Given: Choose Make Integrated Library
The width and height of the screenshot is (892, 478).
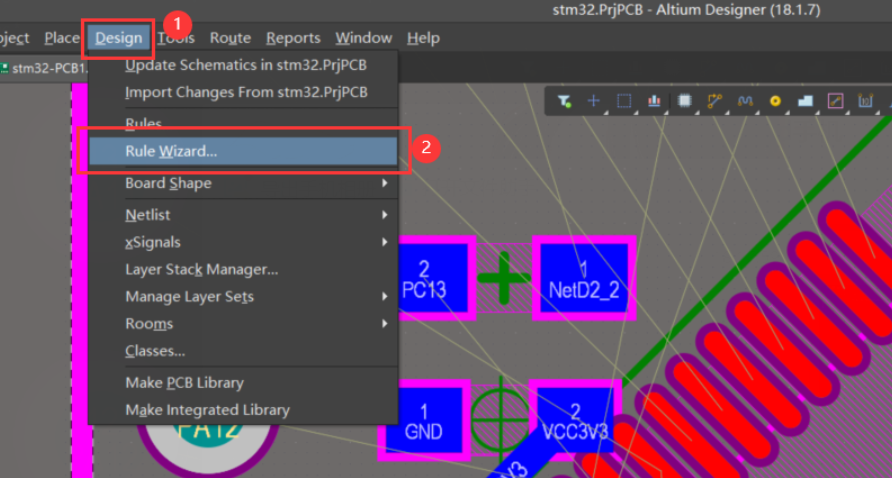Looking at the screenshot, I should pyautogui.click(x=243, y=410).
